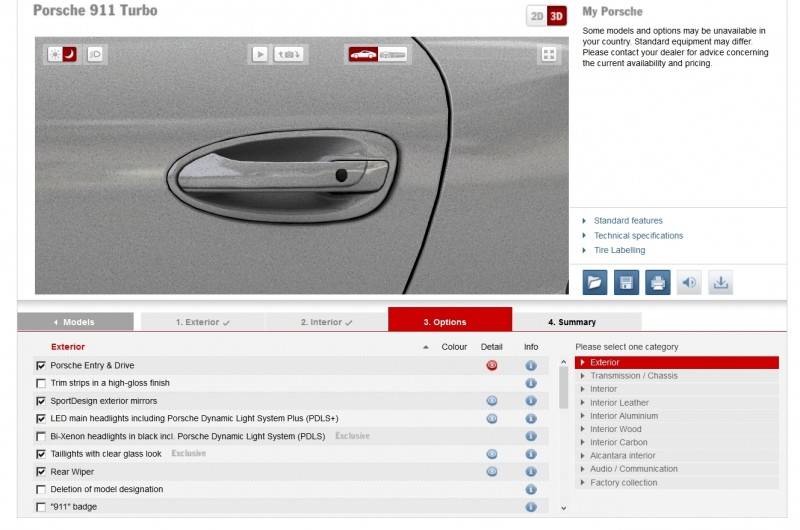This screenshot has width=800, height=530.
Task: Select the interior car view icon
Action: 392,54
